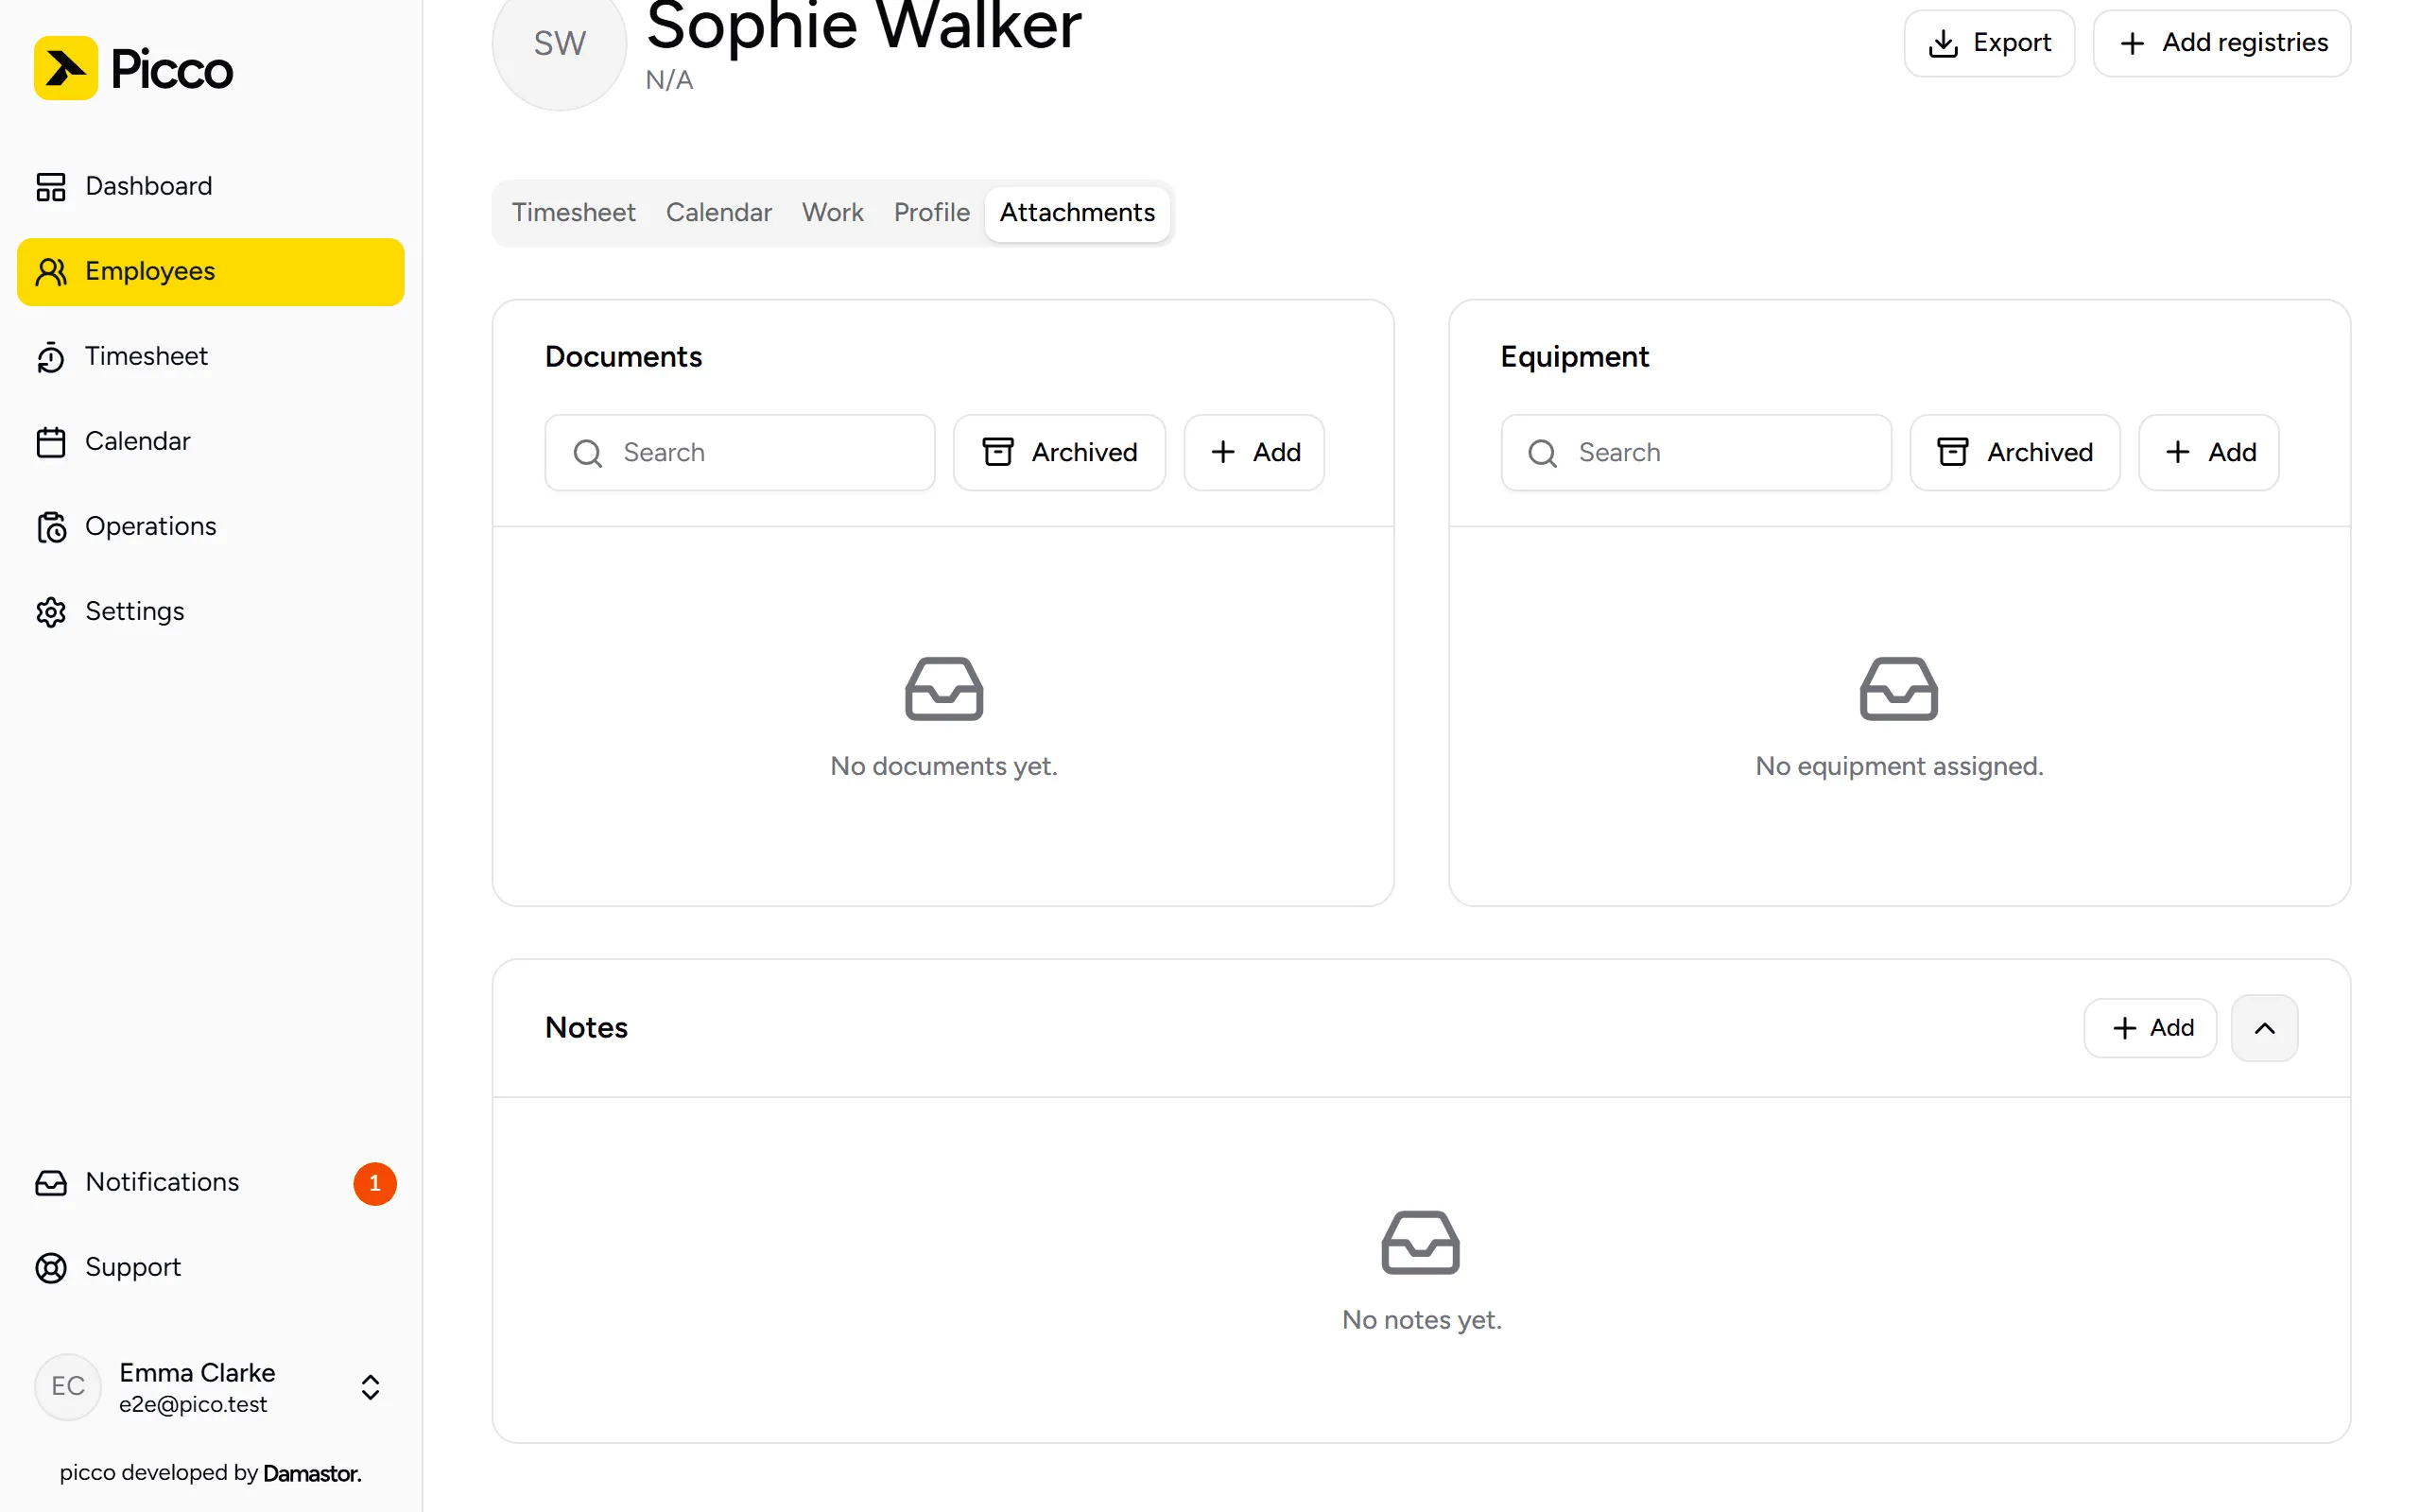This screenshot has width=2420, height=1512.
Task: Click the e2e@pico.test email text
Action: [193, 1405]
